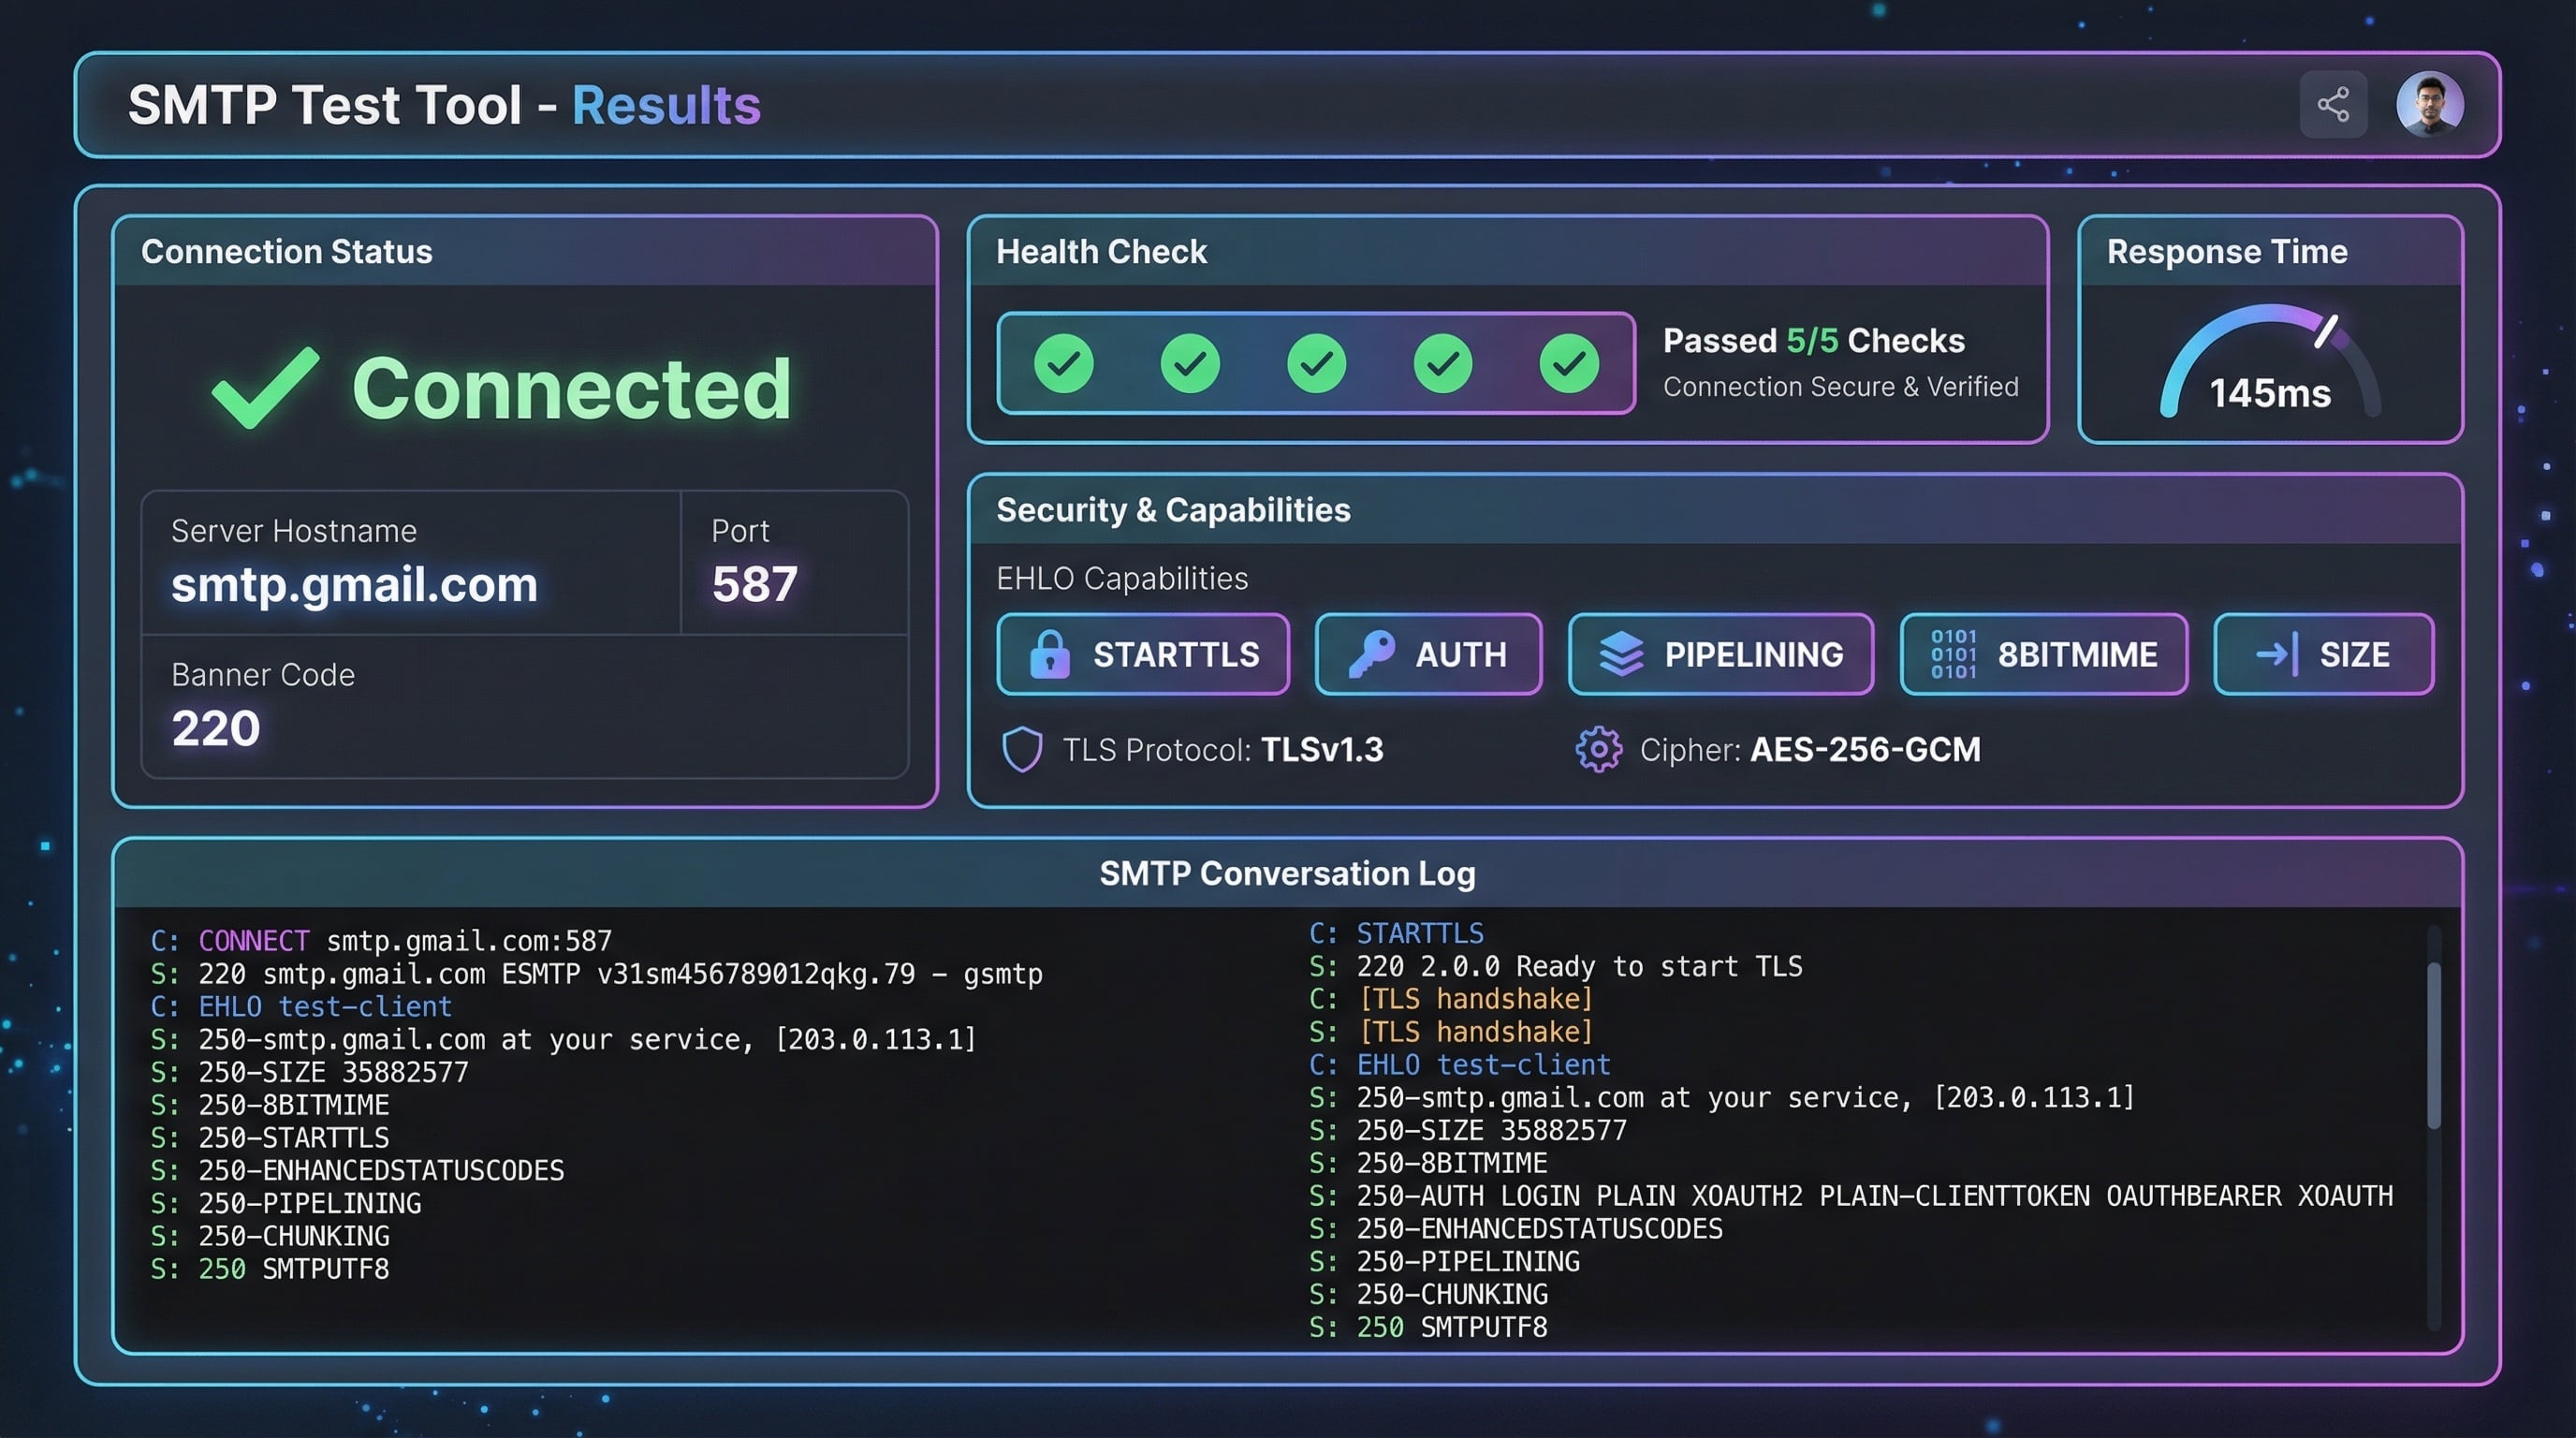
Task: Toggle the last health check indicator
Action: click(x=1570, y=363)
